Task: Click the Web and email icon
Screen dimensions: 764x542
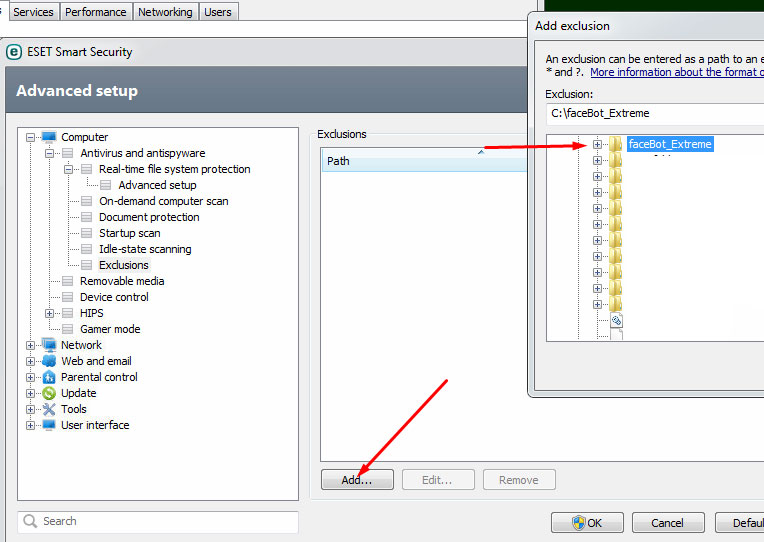Action: coord(49,361)
